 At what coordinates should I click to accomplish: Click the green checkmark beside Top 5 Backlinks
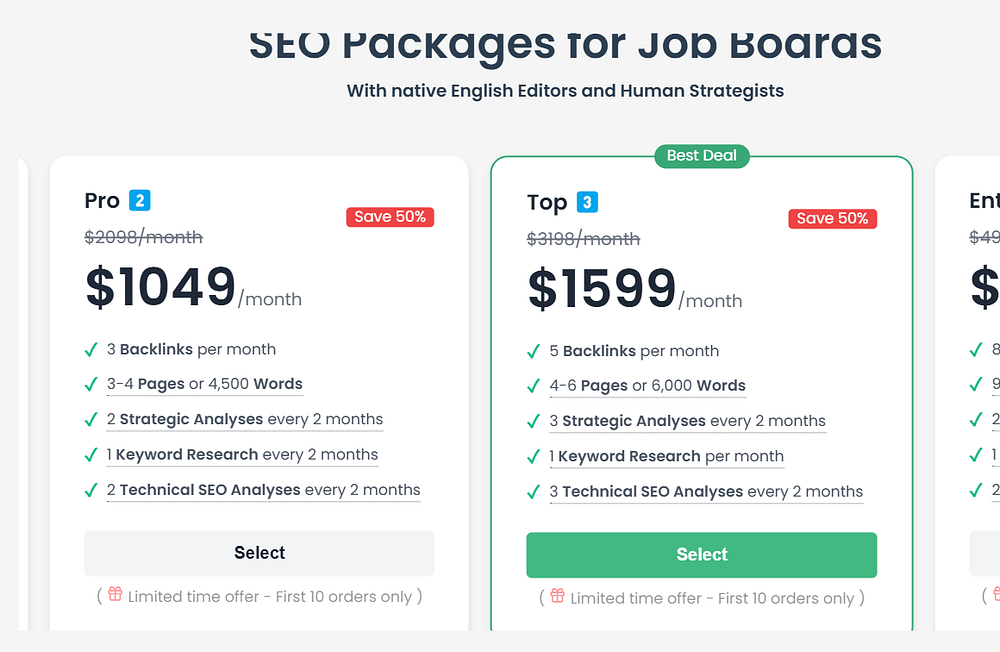[x=534, y=352]
